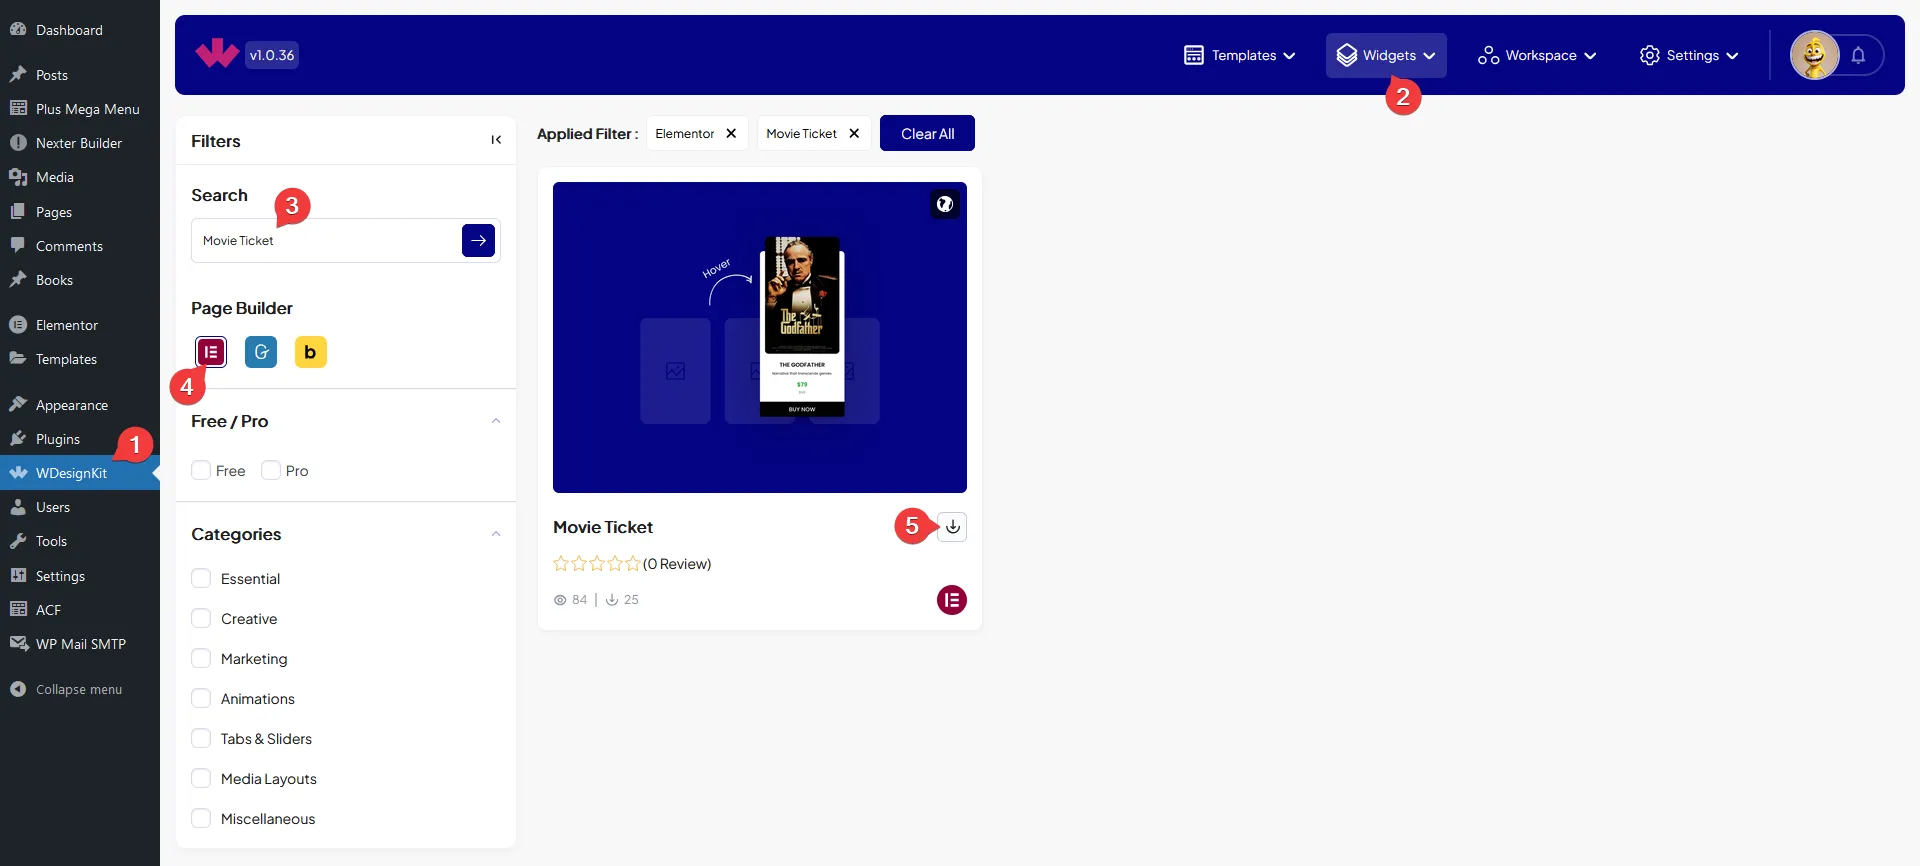Collapse the Categories section

point(496,535)
